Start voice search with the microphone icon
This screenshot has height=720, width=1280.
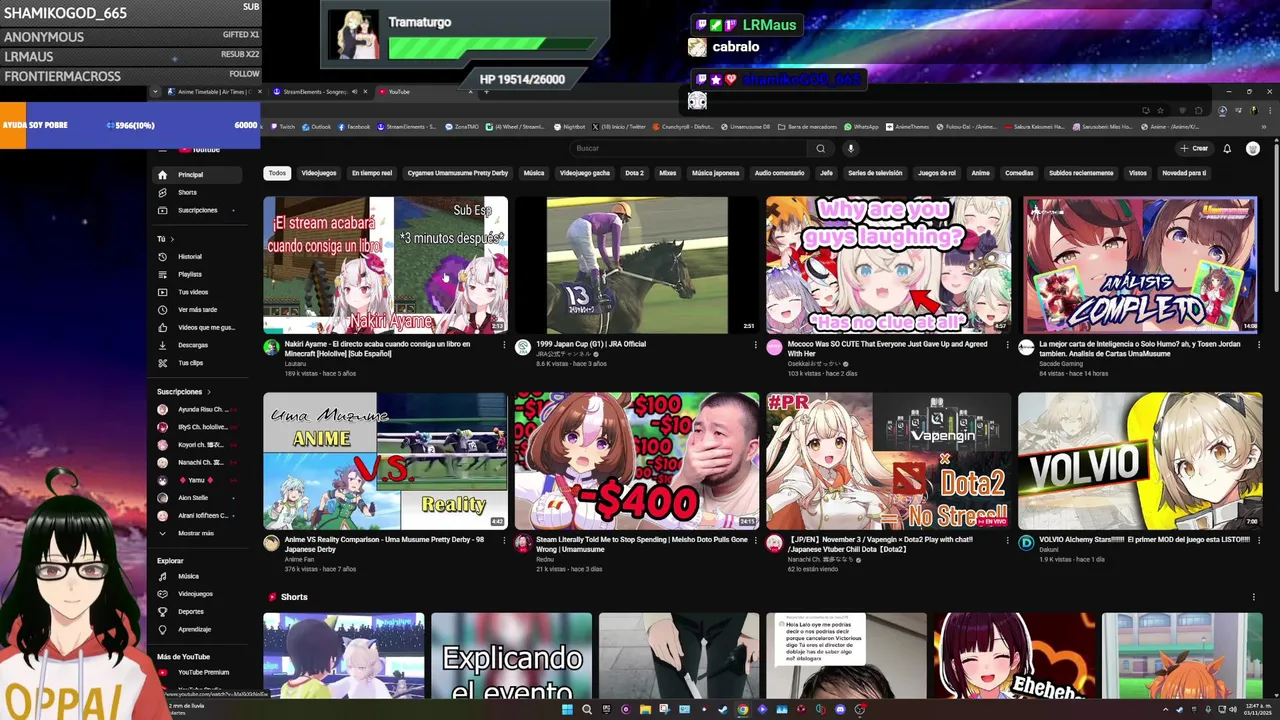click(x=851, y=148)
